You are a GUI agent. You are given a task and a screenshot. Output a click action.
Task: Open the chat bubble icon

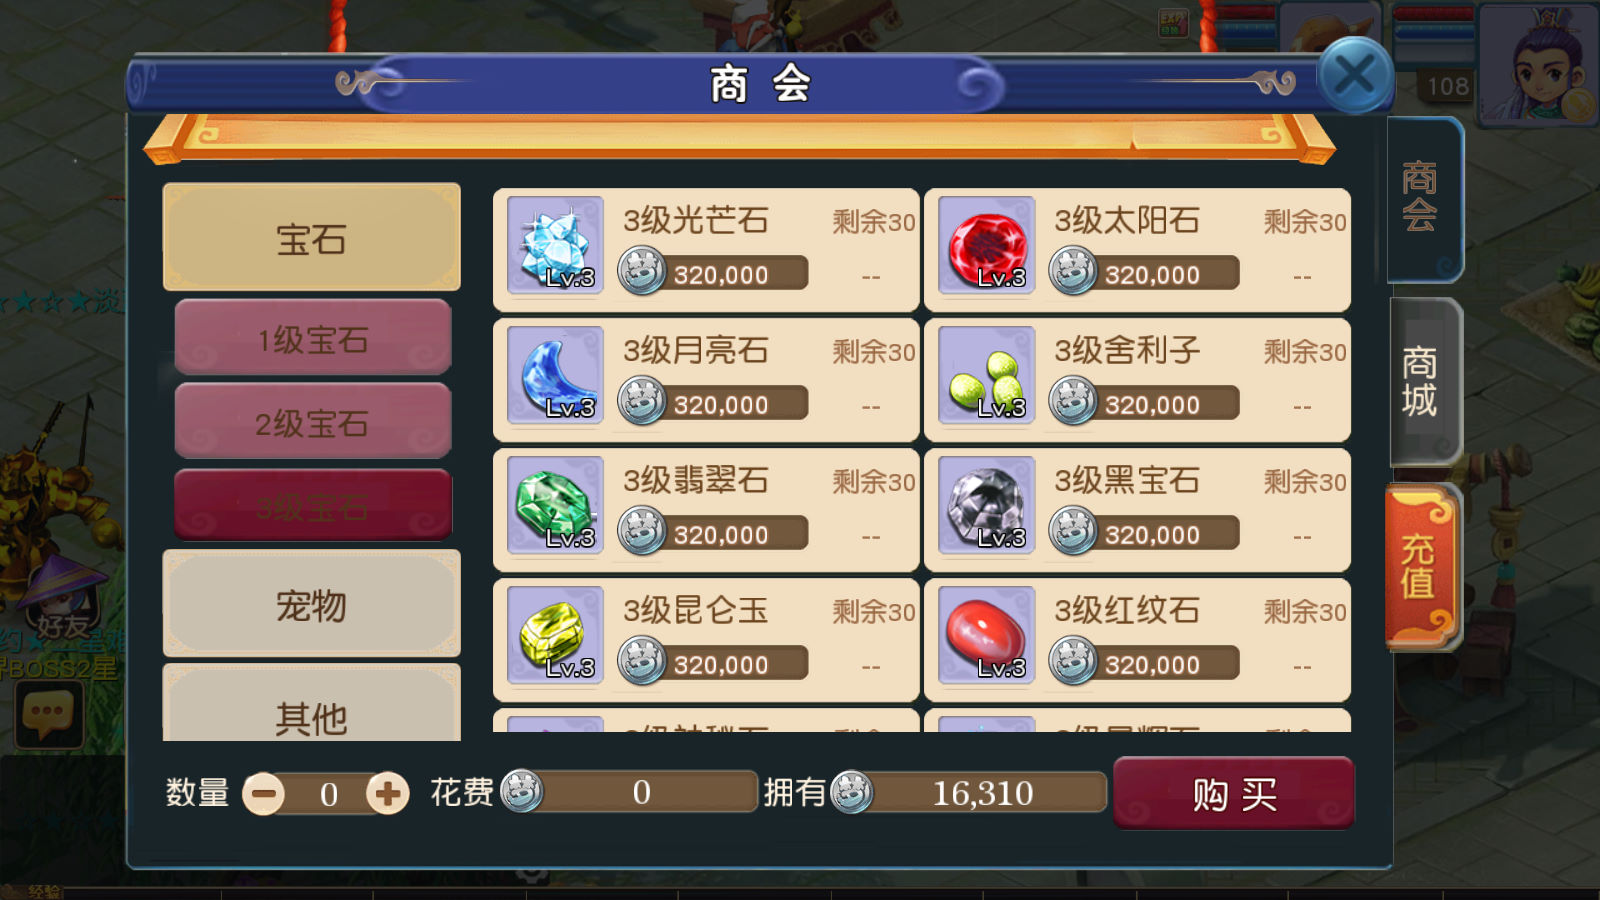pos(48,716)
